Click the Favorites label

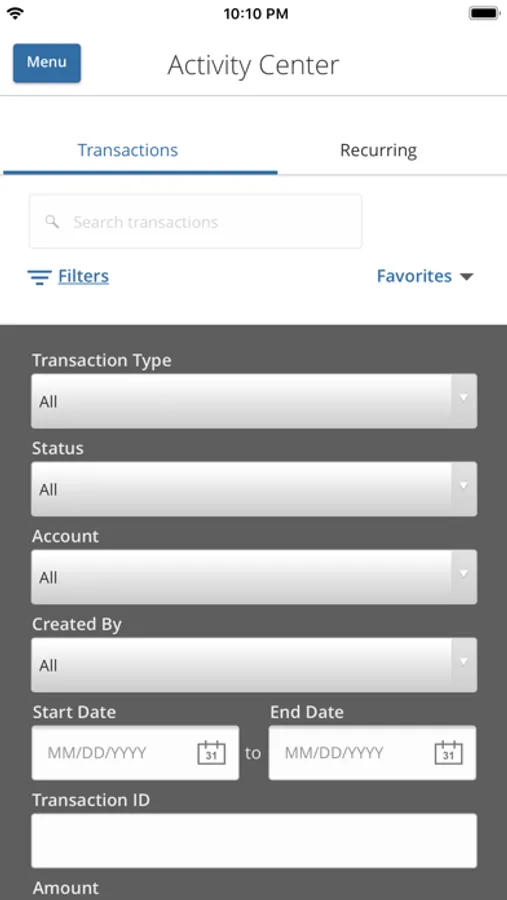point(414,276)
